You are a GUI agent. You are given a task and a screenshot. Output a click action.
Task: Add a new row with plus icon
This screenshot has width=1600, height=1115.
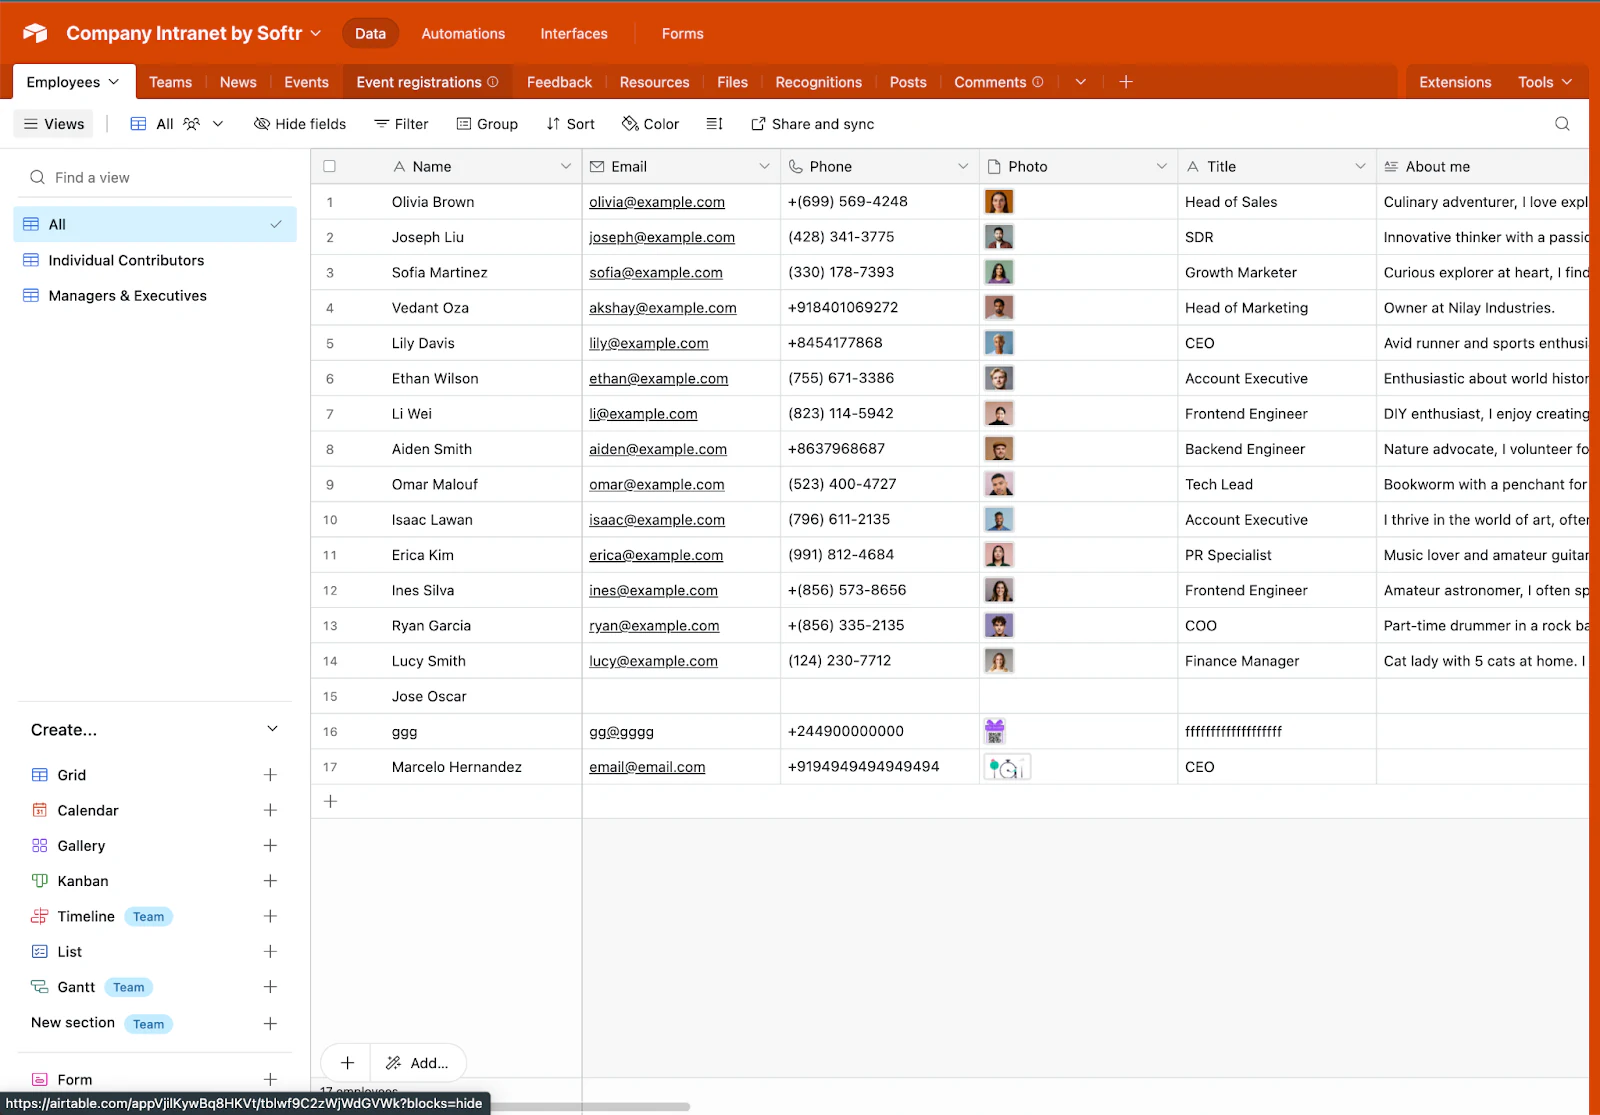coord(331,802)
